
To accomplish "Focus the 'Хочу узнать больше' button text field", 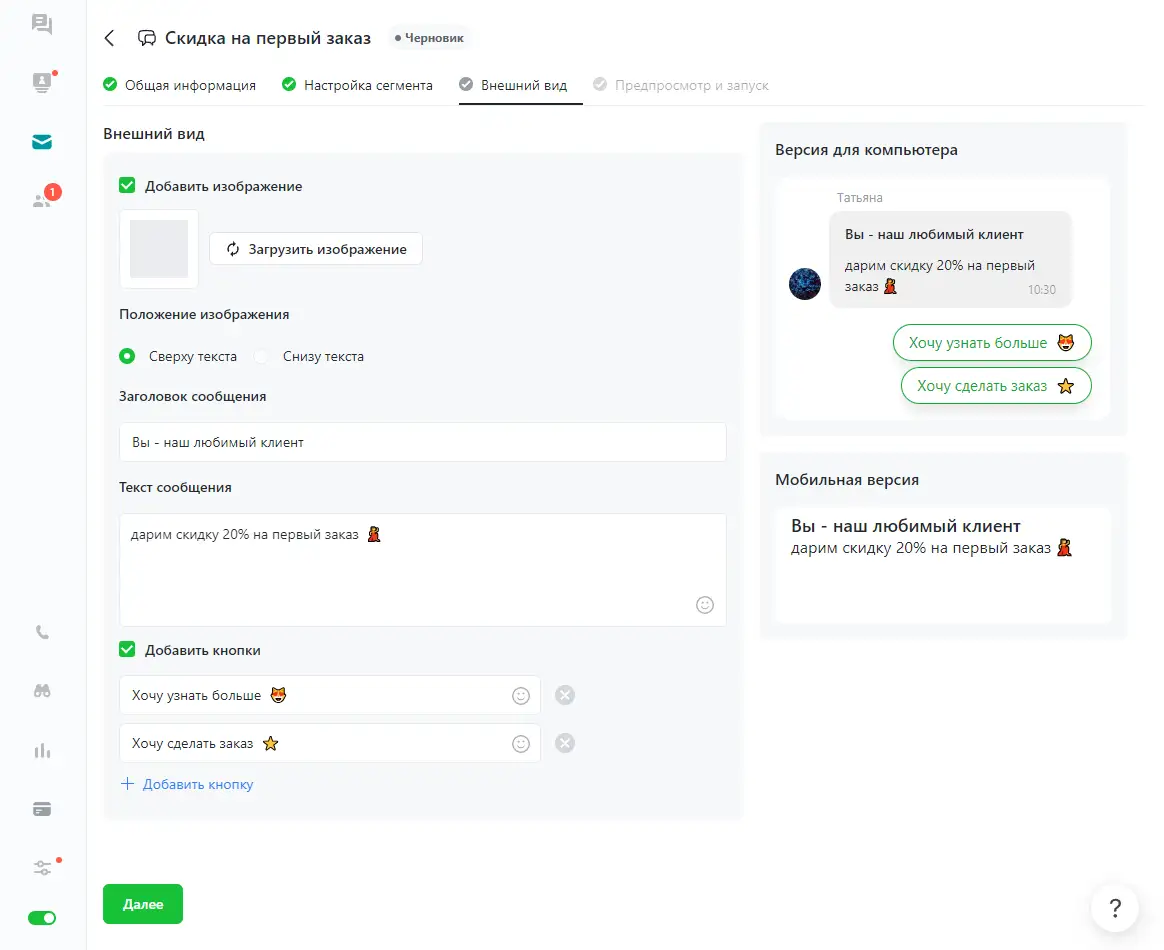I will point(330,695).
